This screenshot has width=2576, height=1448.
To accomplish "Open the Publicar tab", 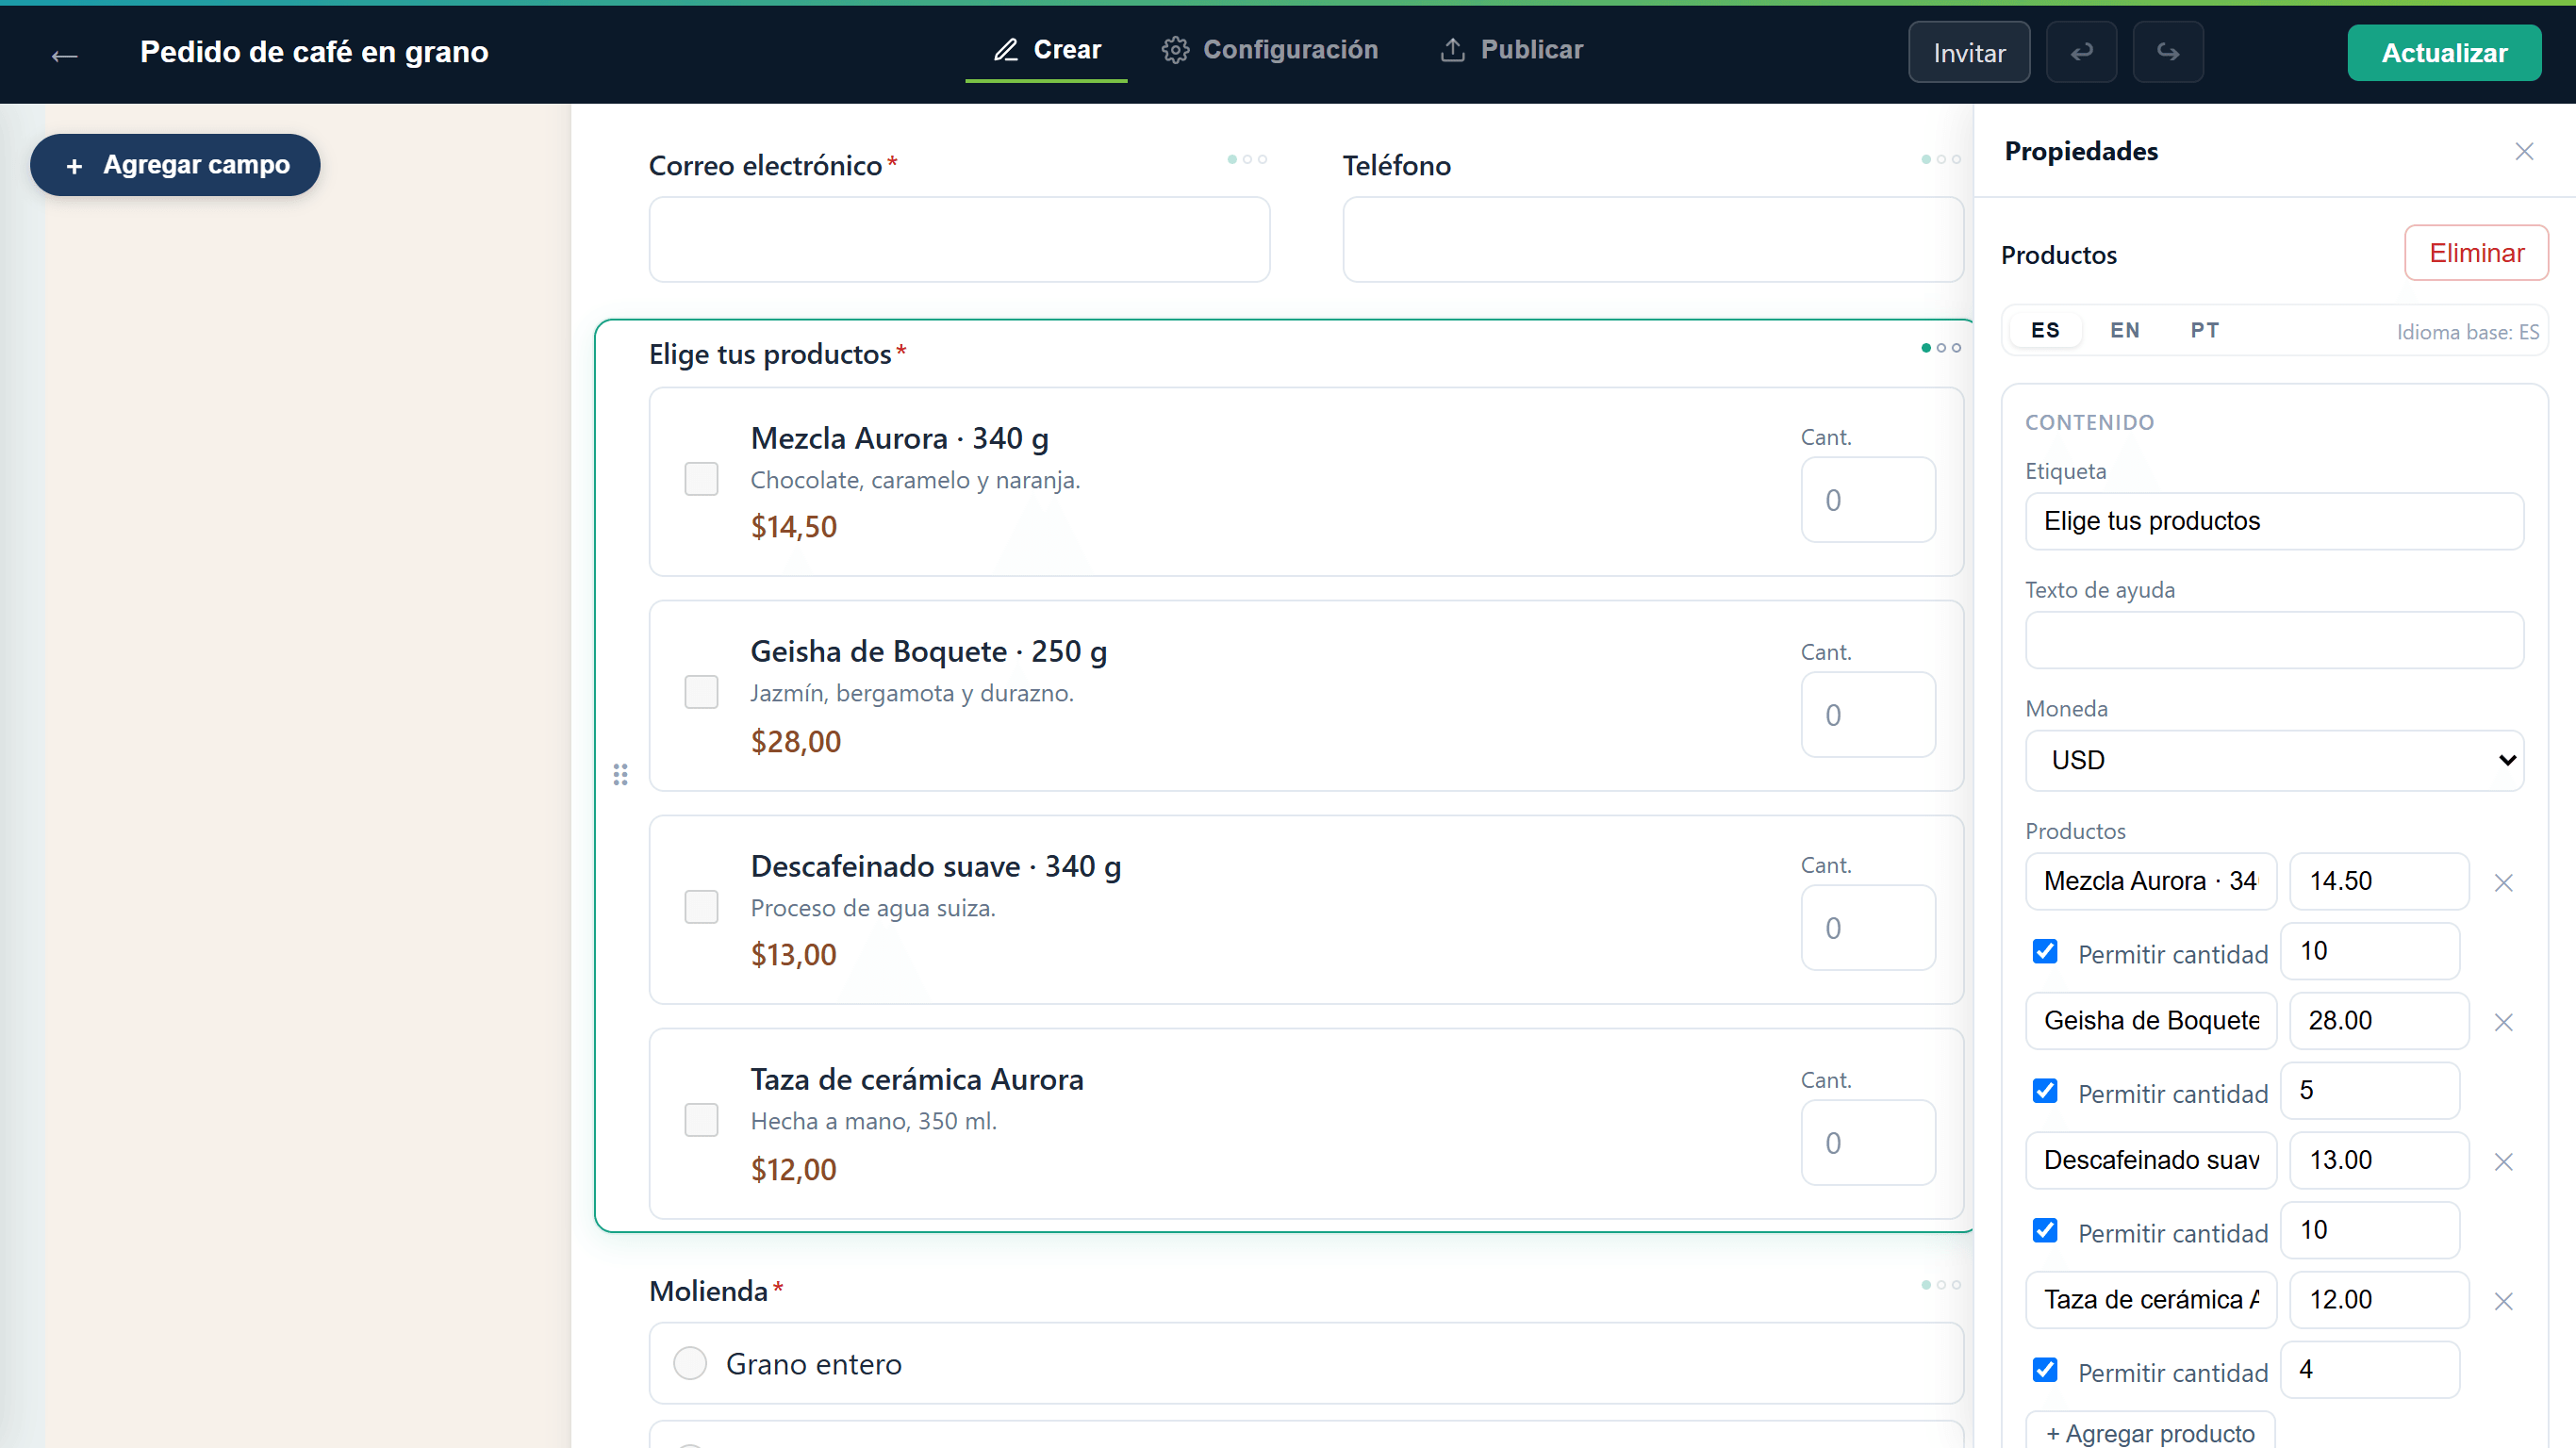I will 1511,50.
